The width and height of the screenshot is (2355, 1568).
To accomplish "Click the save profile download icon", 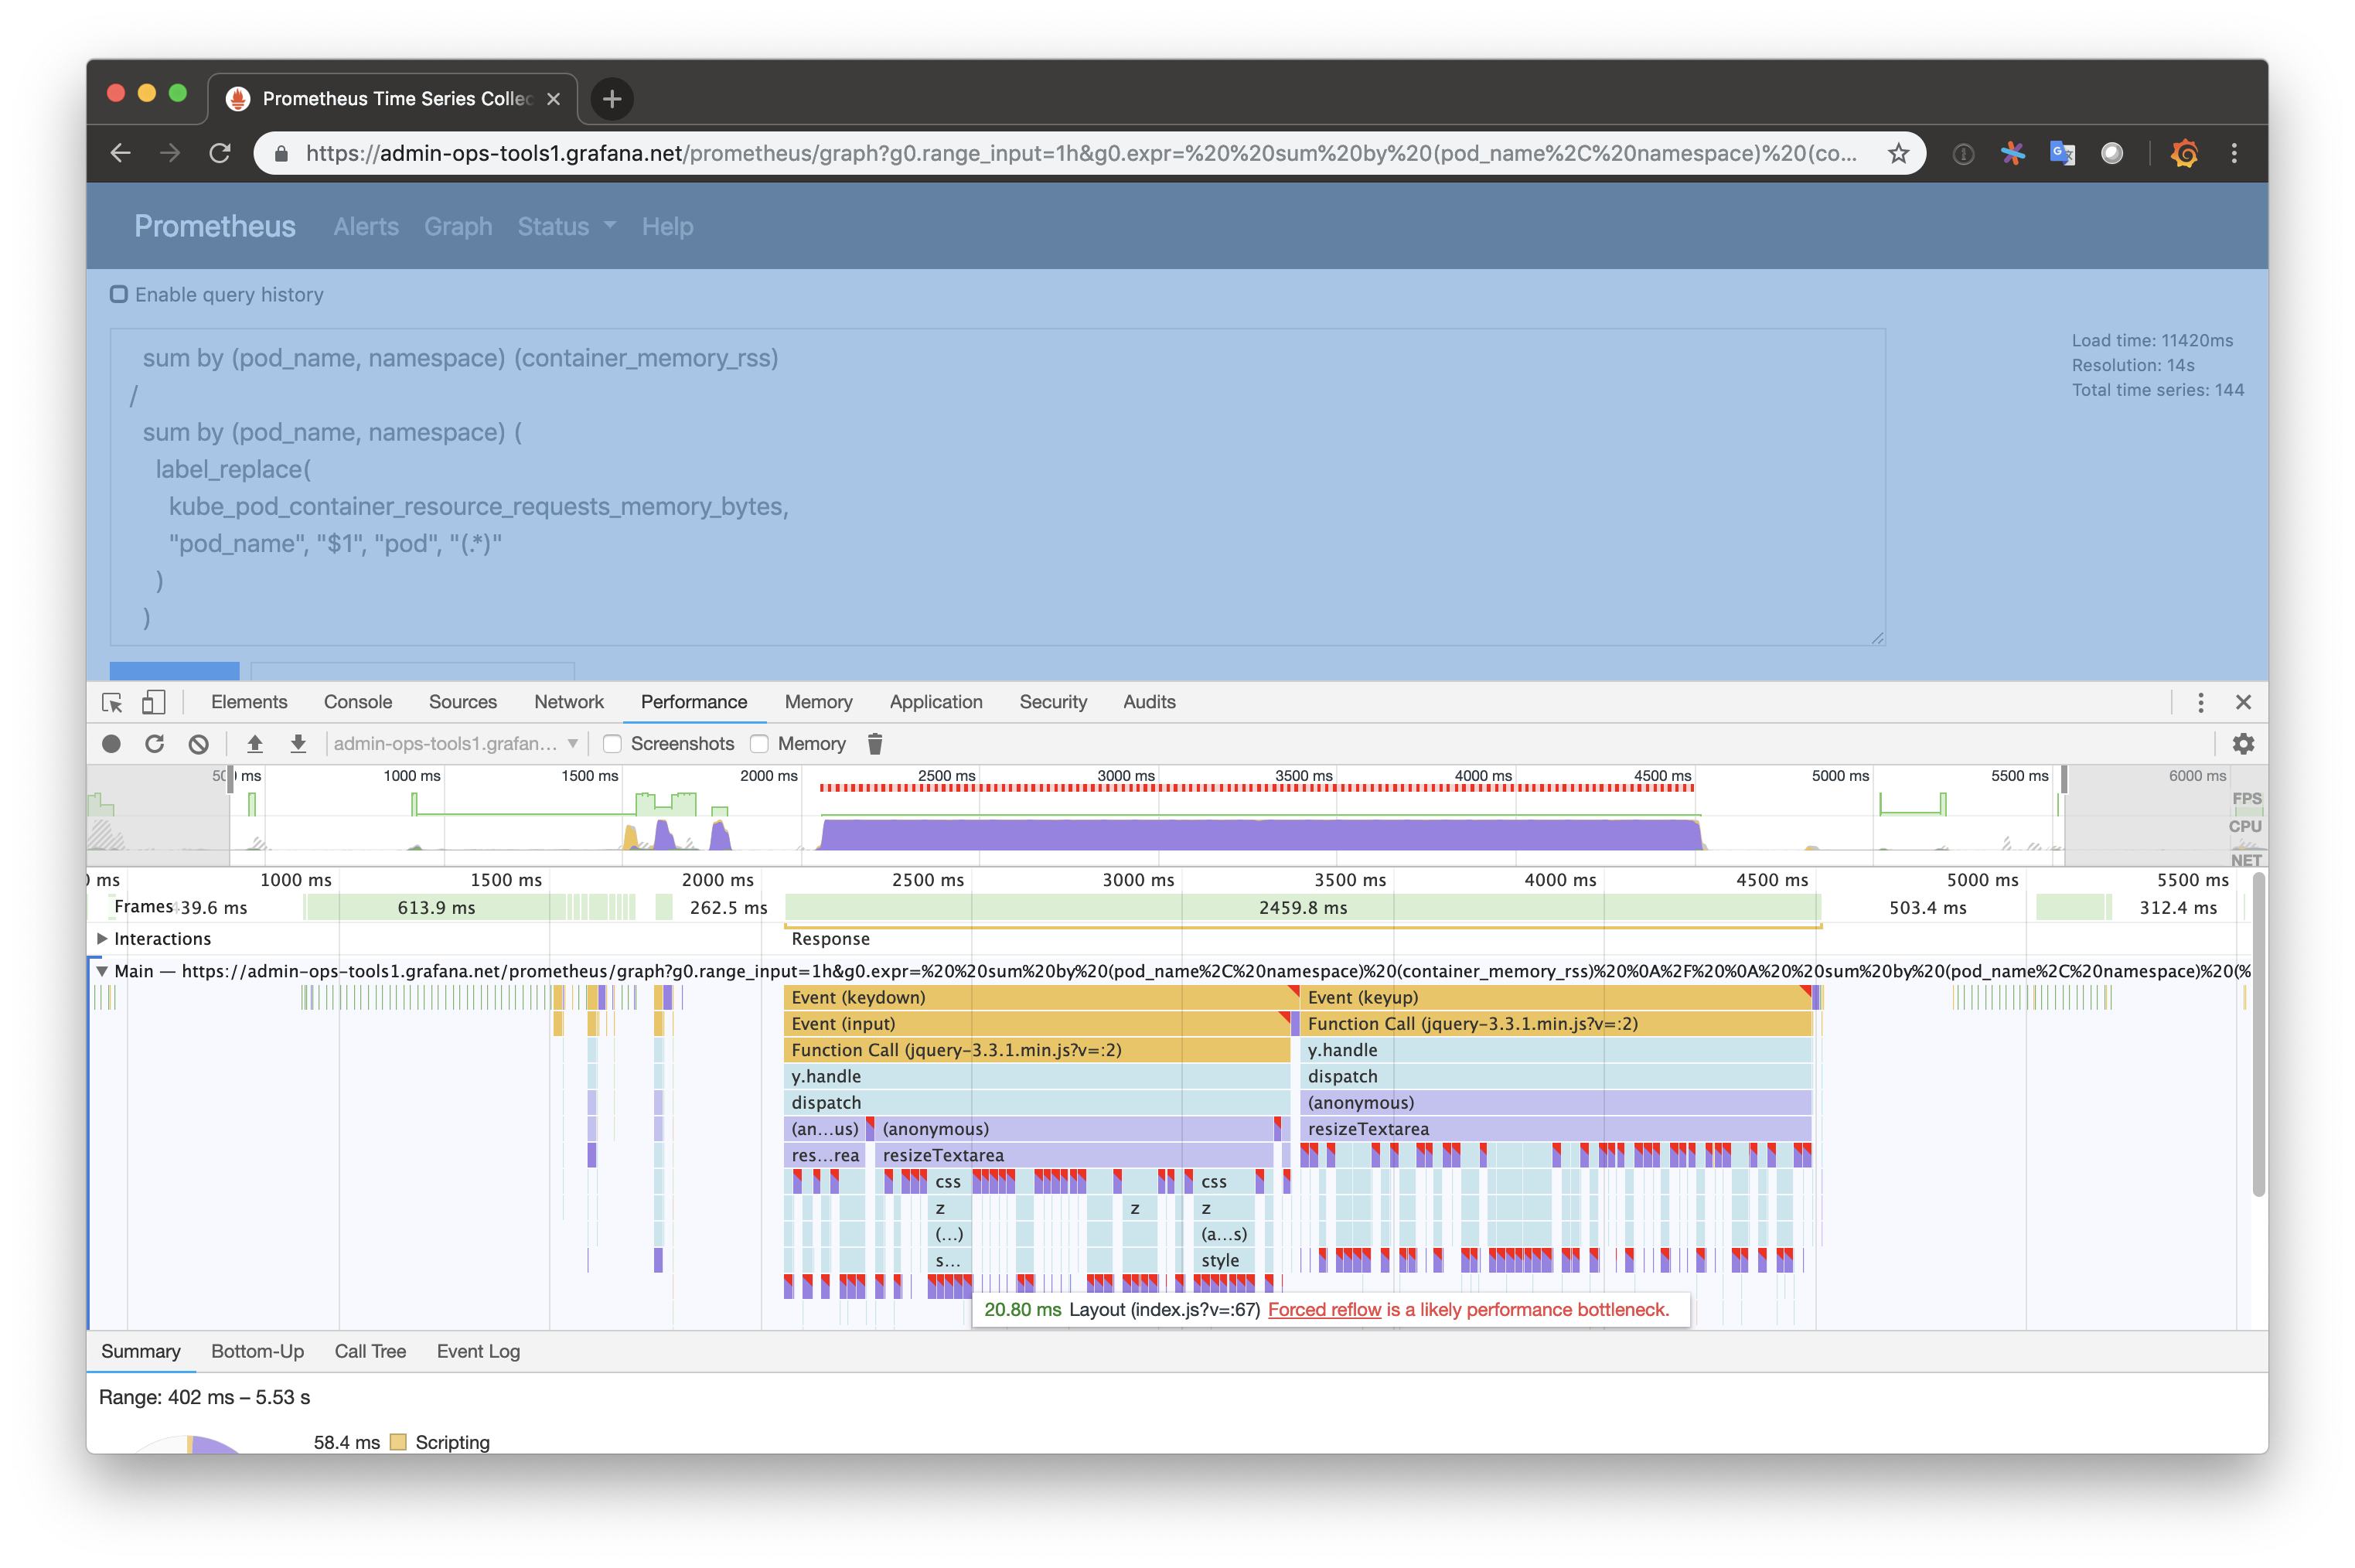I will 298,744.
